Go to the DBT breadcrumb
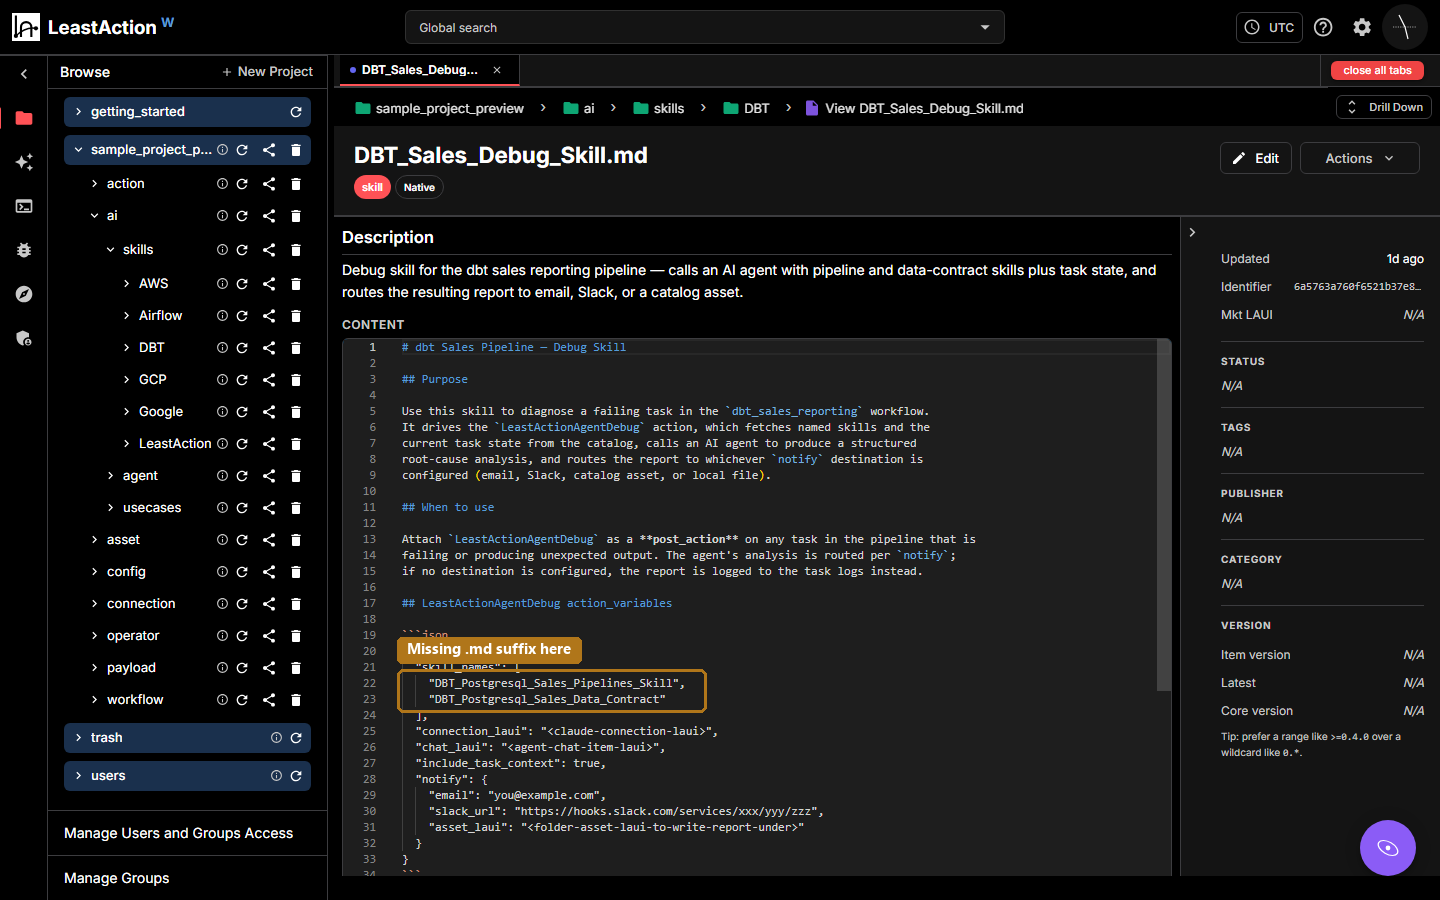The image size is (1440, 900). pyautogui.click(x=746, y=108)
